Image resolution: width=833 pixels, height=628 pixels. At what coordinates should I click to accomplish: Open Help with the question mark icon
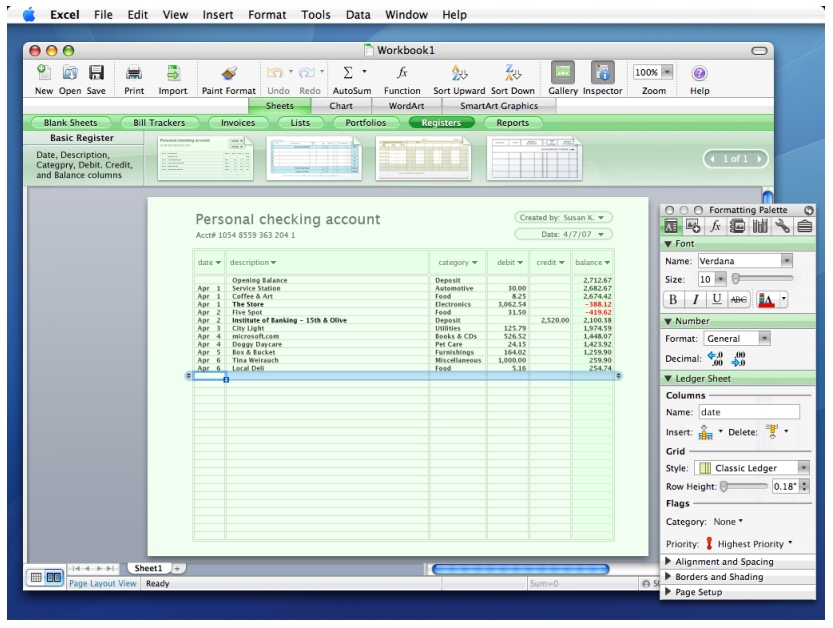click(699, 73)
